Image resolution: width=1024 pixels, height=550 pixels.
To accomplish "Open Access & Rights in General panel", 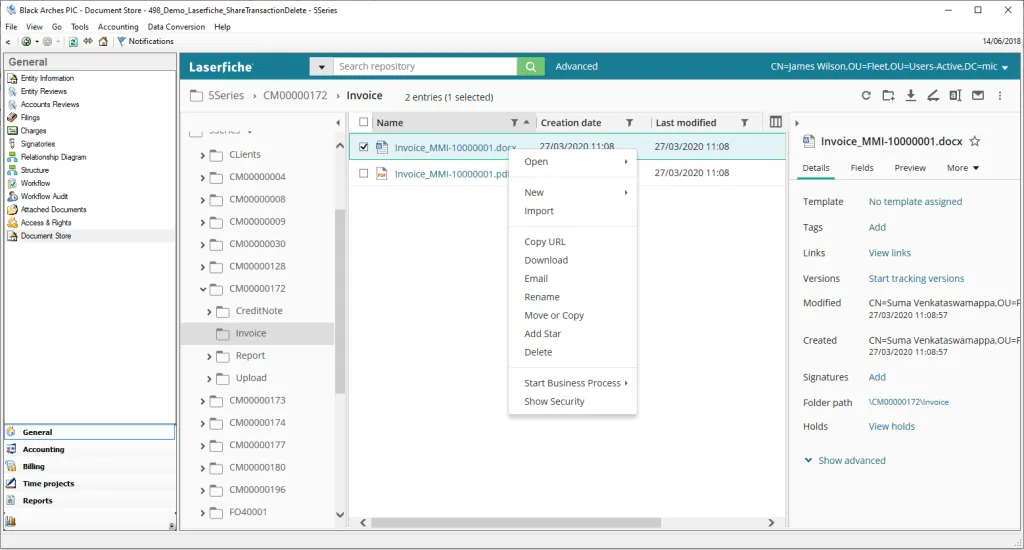I will pyautogui.click(x=46, y=223).
